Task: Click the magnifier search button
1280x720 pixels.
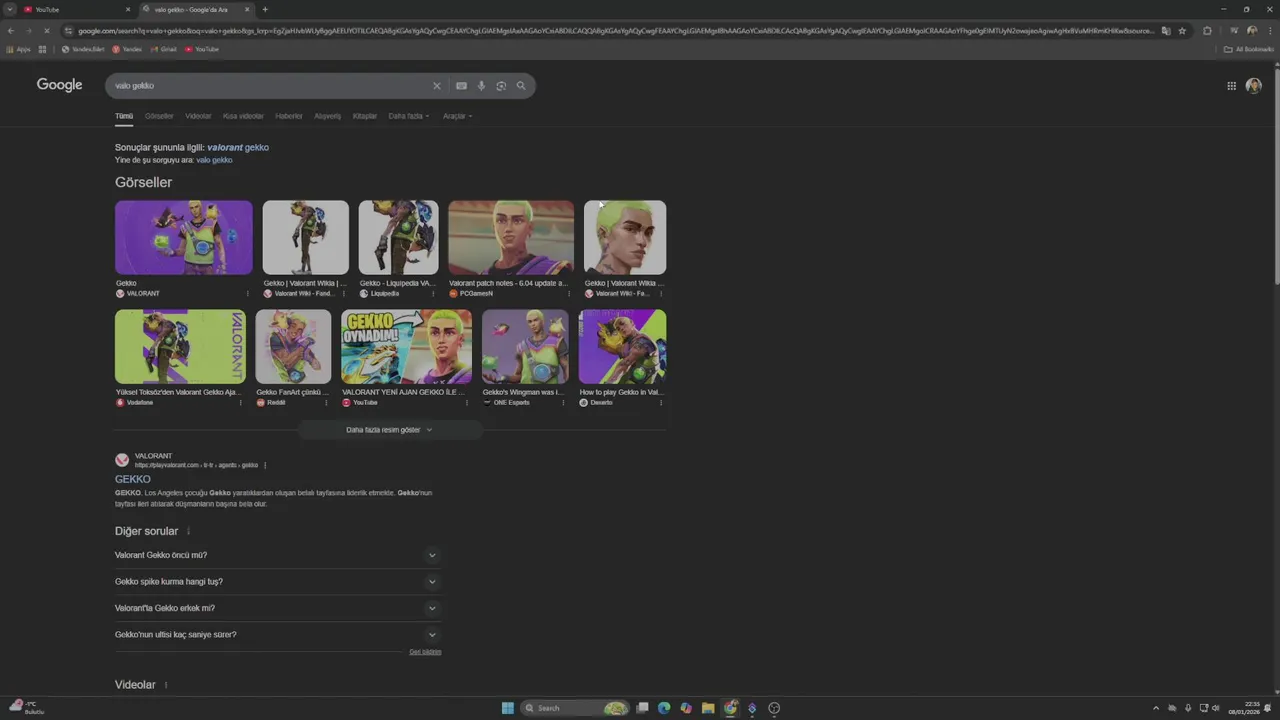Action: pos(521,86)
